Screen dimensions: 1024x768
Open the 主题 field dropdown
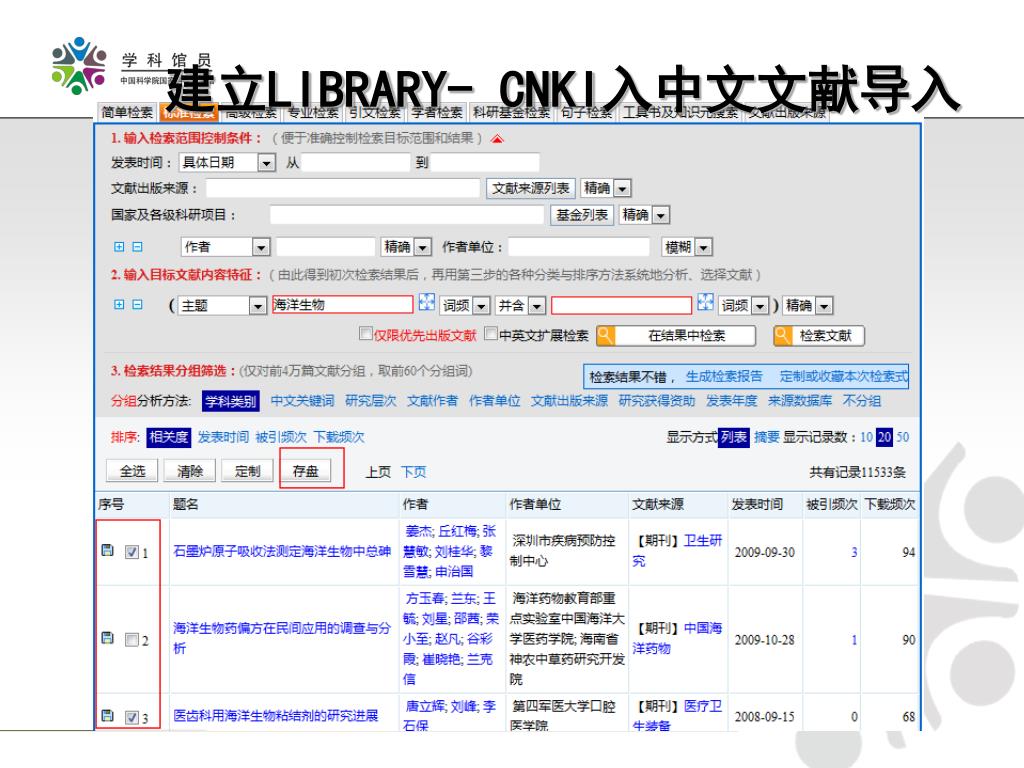tap(258, 306)
